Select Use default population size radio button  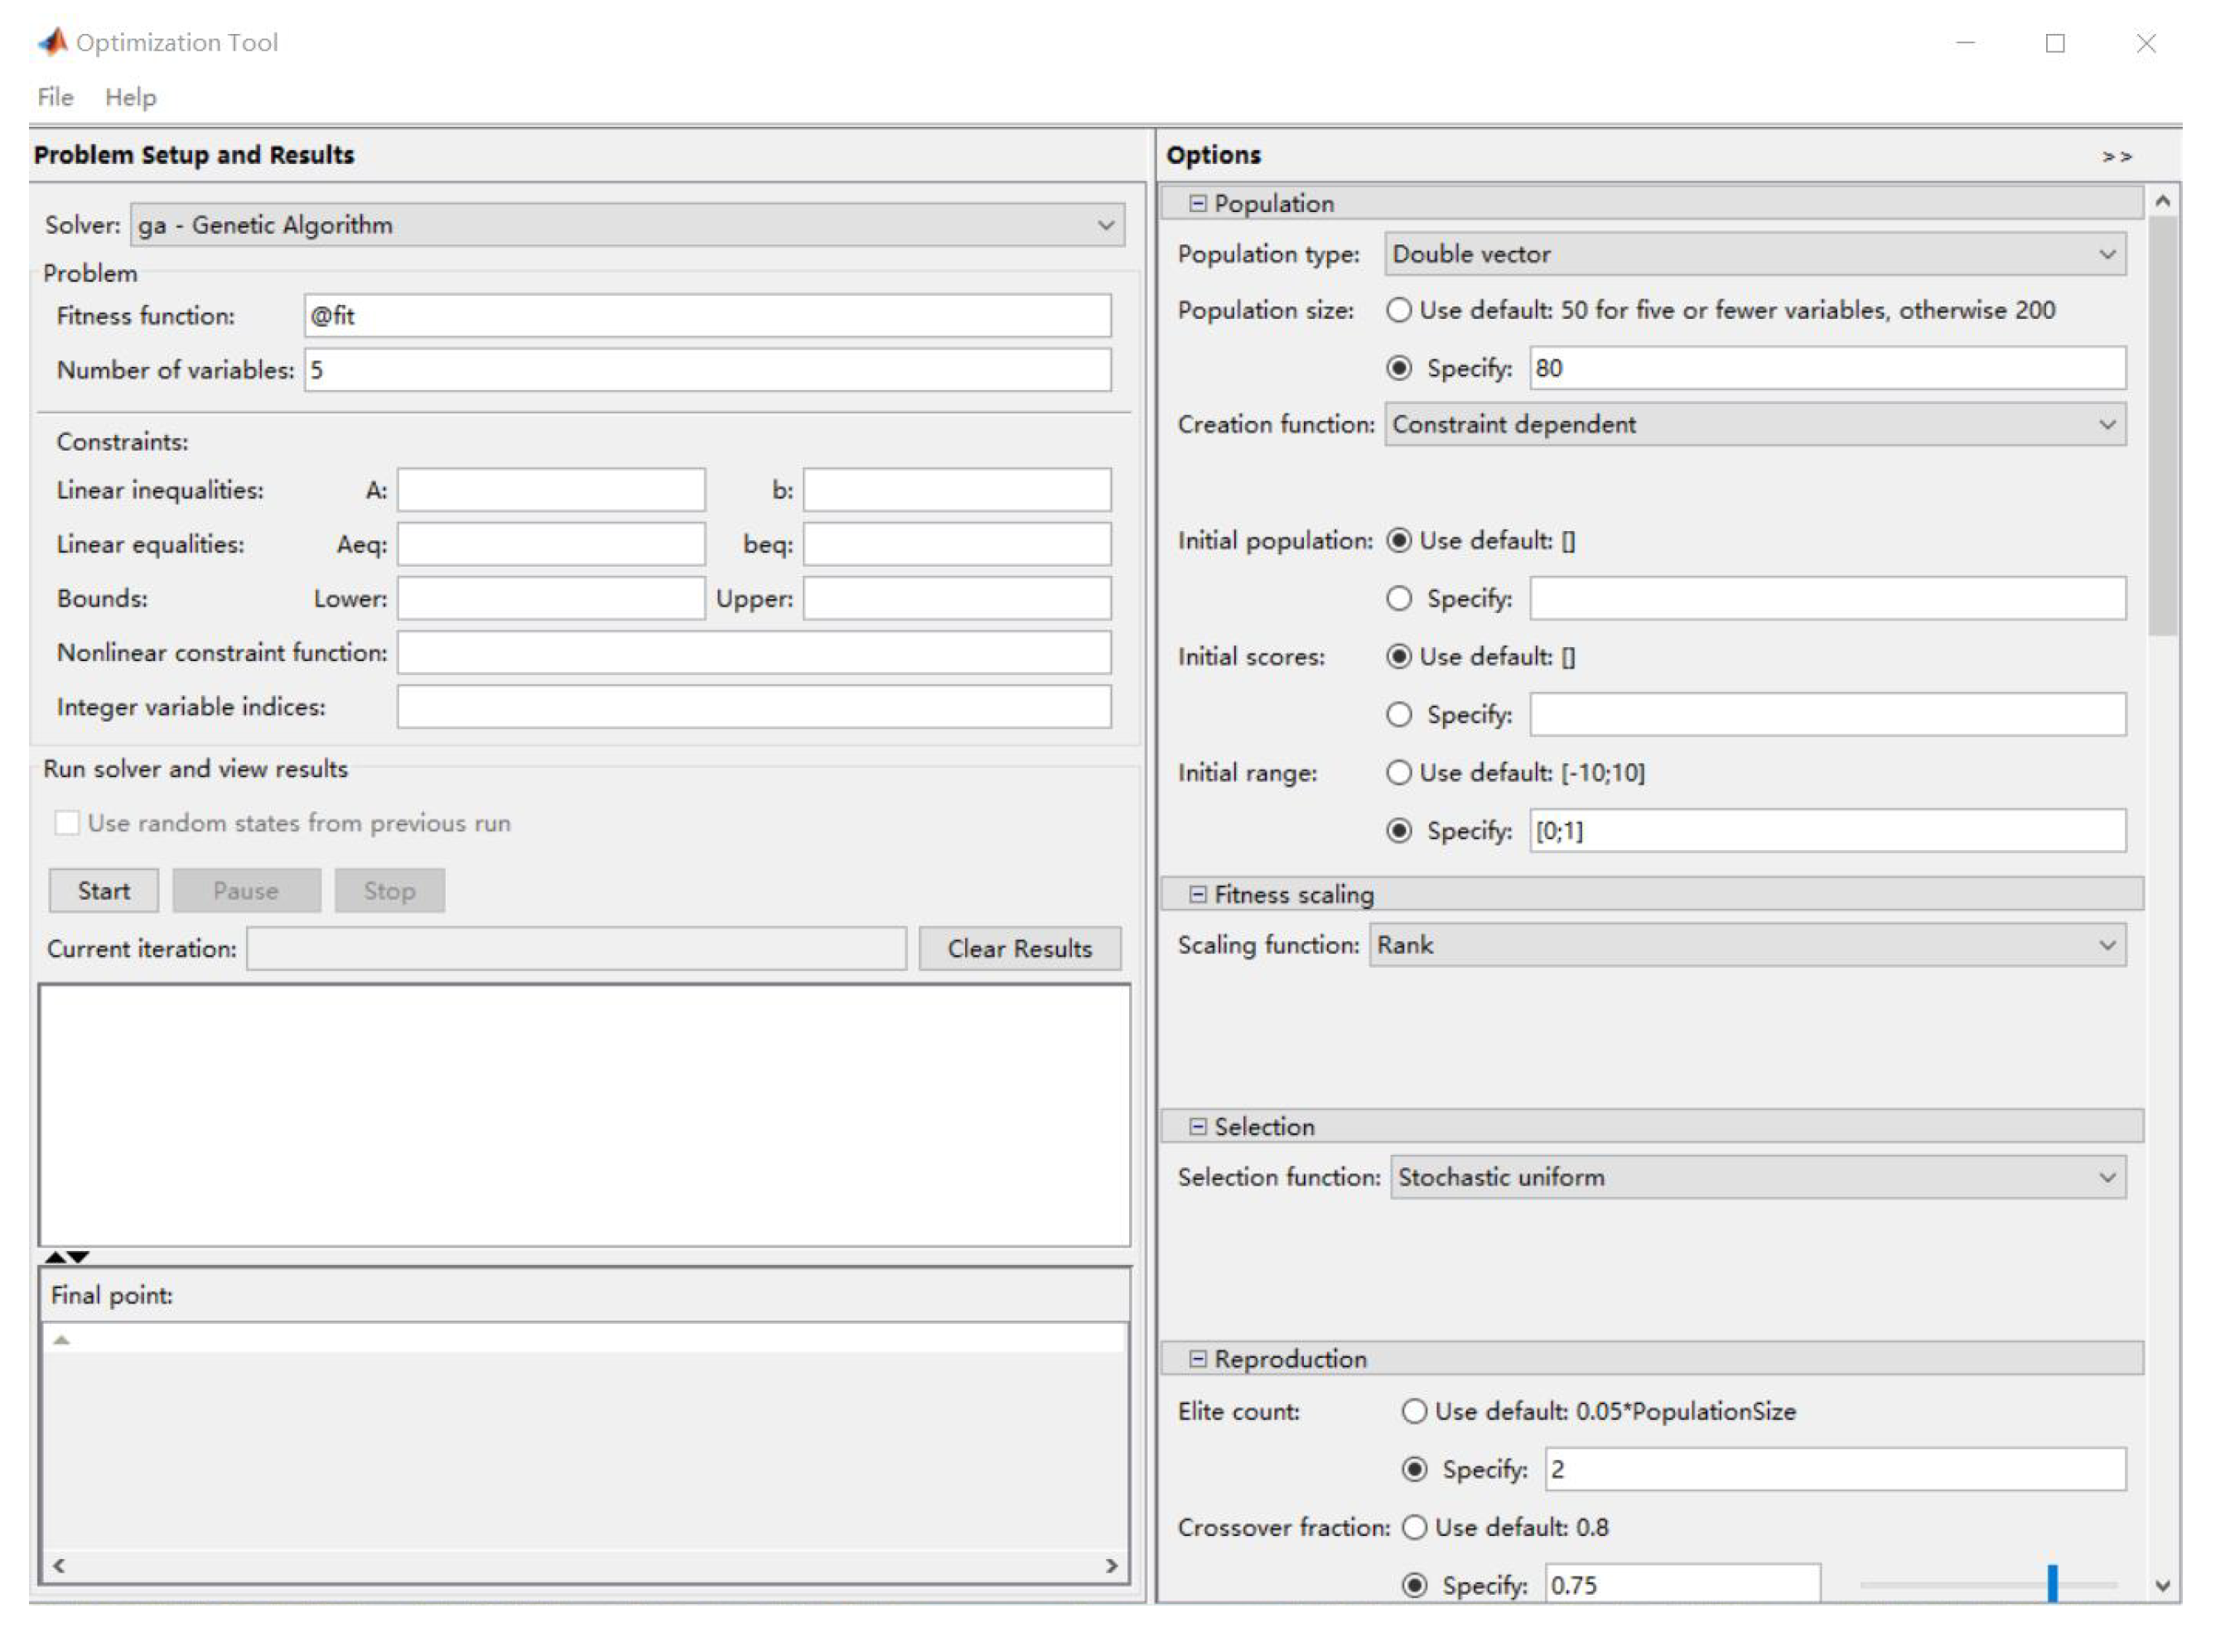[x=1399, y=311]
